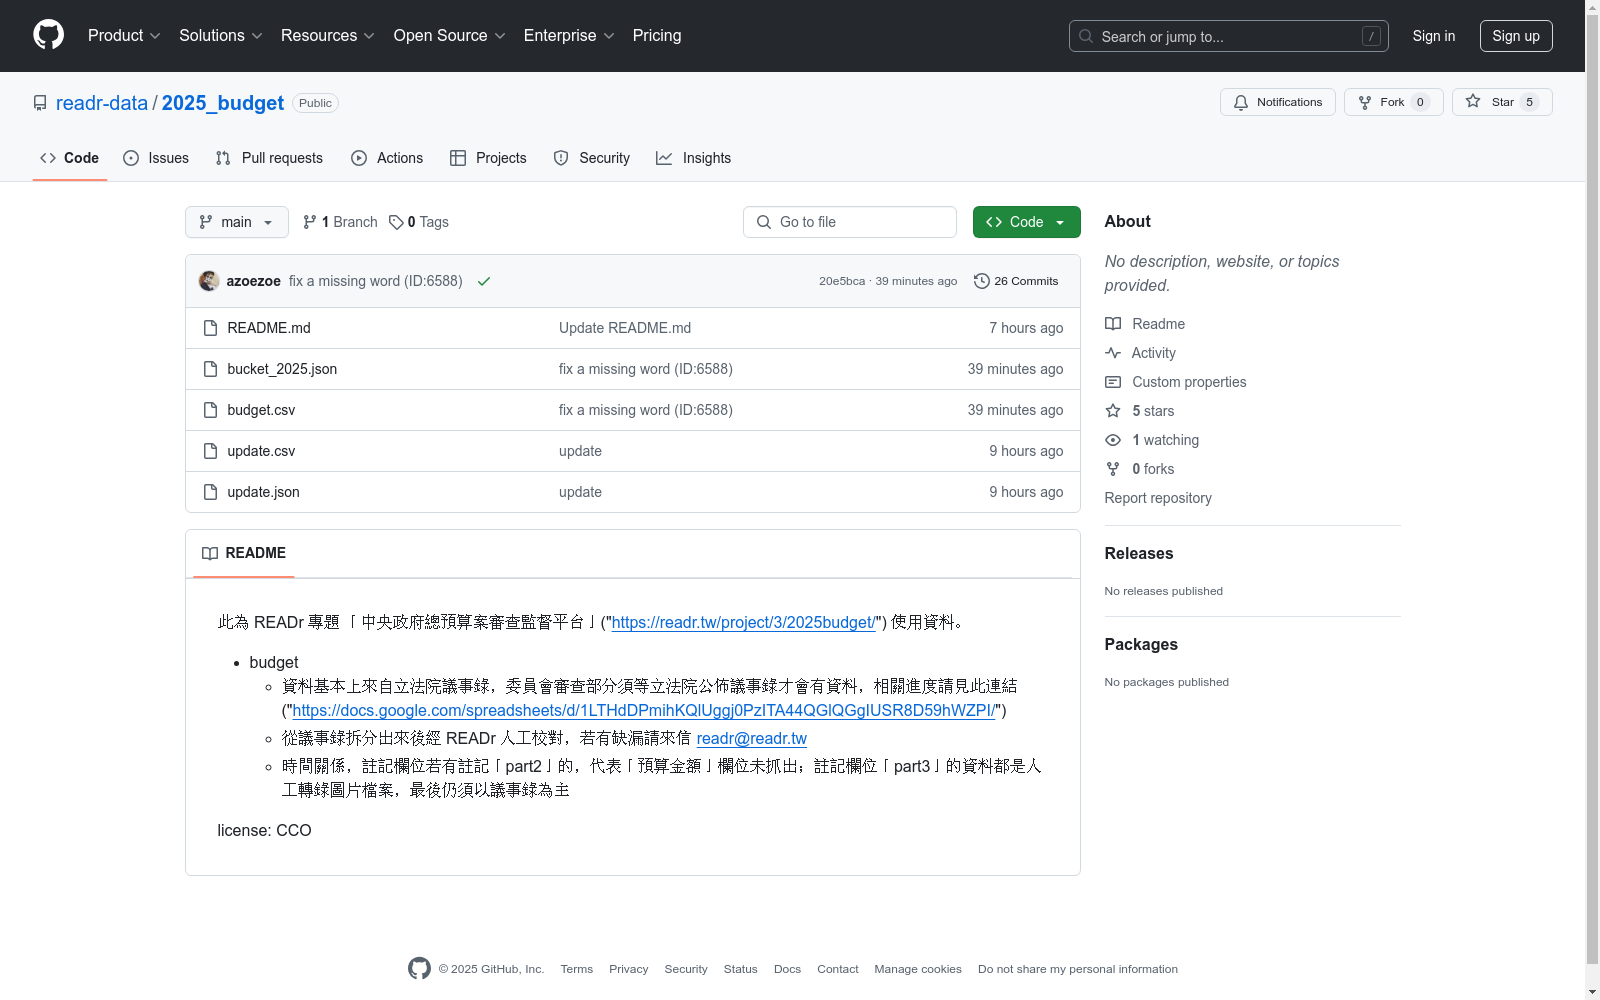This screenshot has width=1600, height=1000.
Task: Go to the Pricing page
Action: click(x=657, y=36)
